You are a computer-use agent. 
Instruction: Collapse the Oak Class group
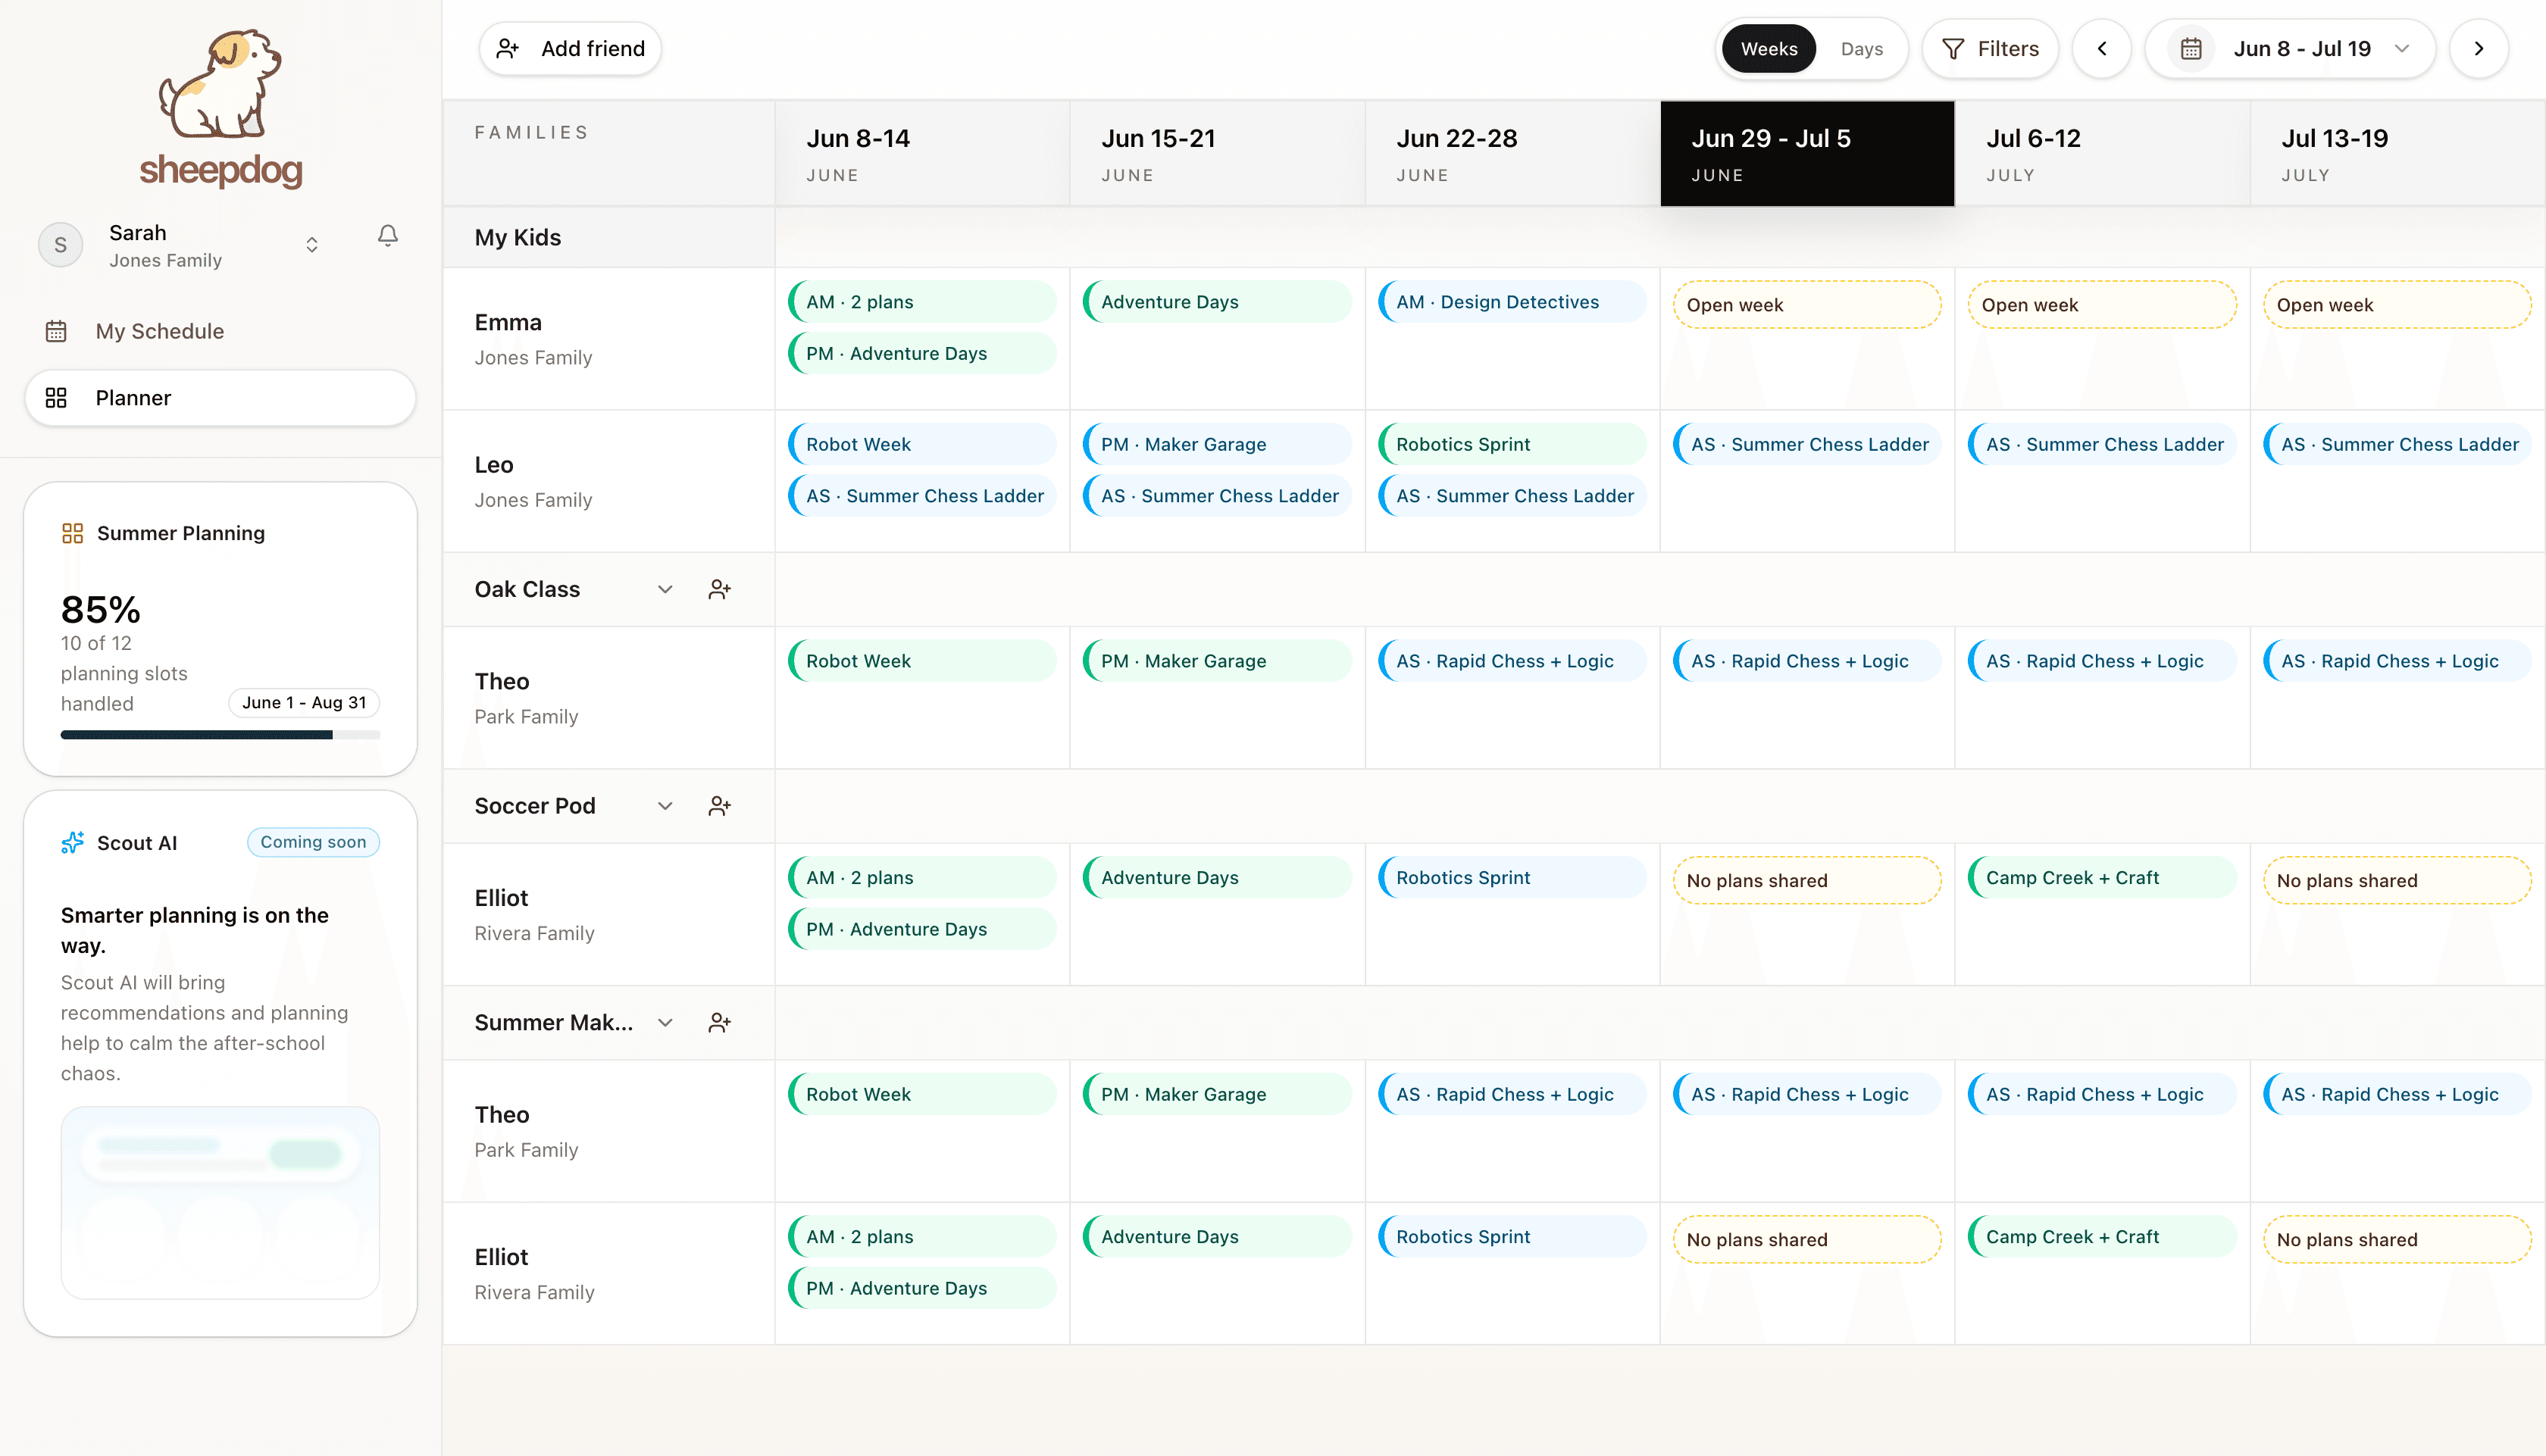click(x=665, y=589)
